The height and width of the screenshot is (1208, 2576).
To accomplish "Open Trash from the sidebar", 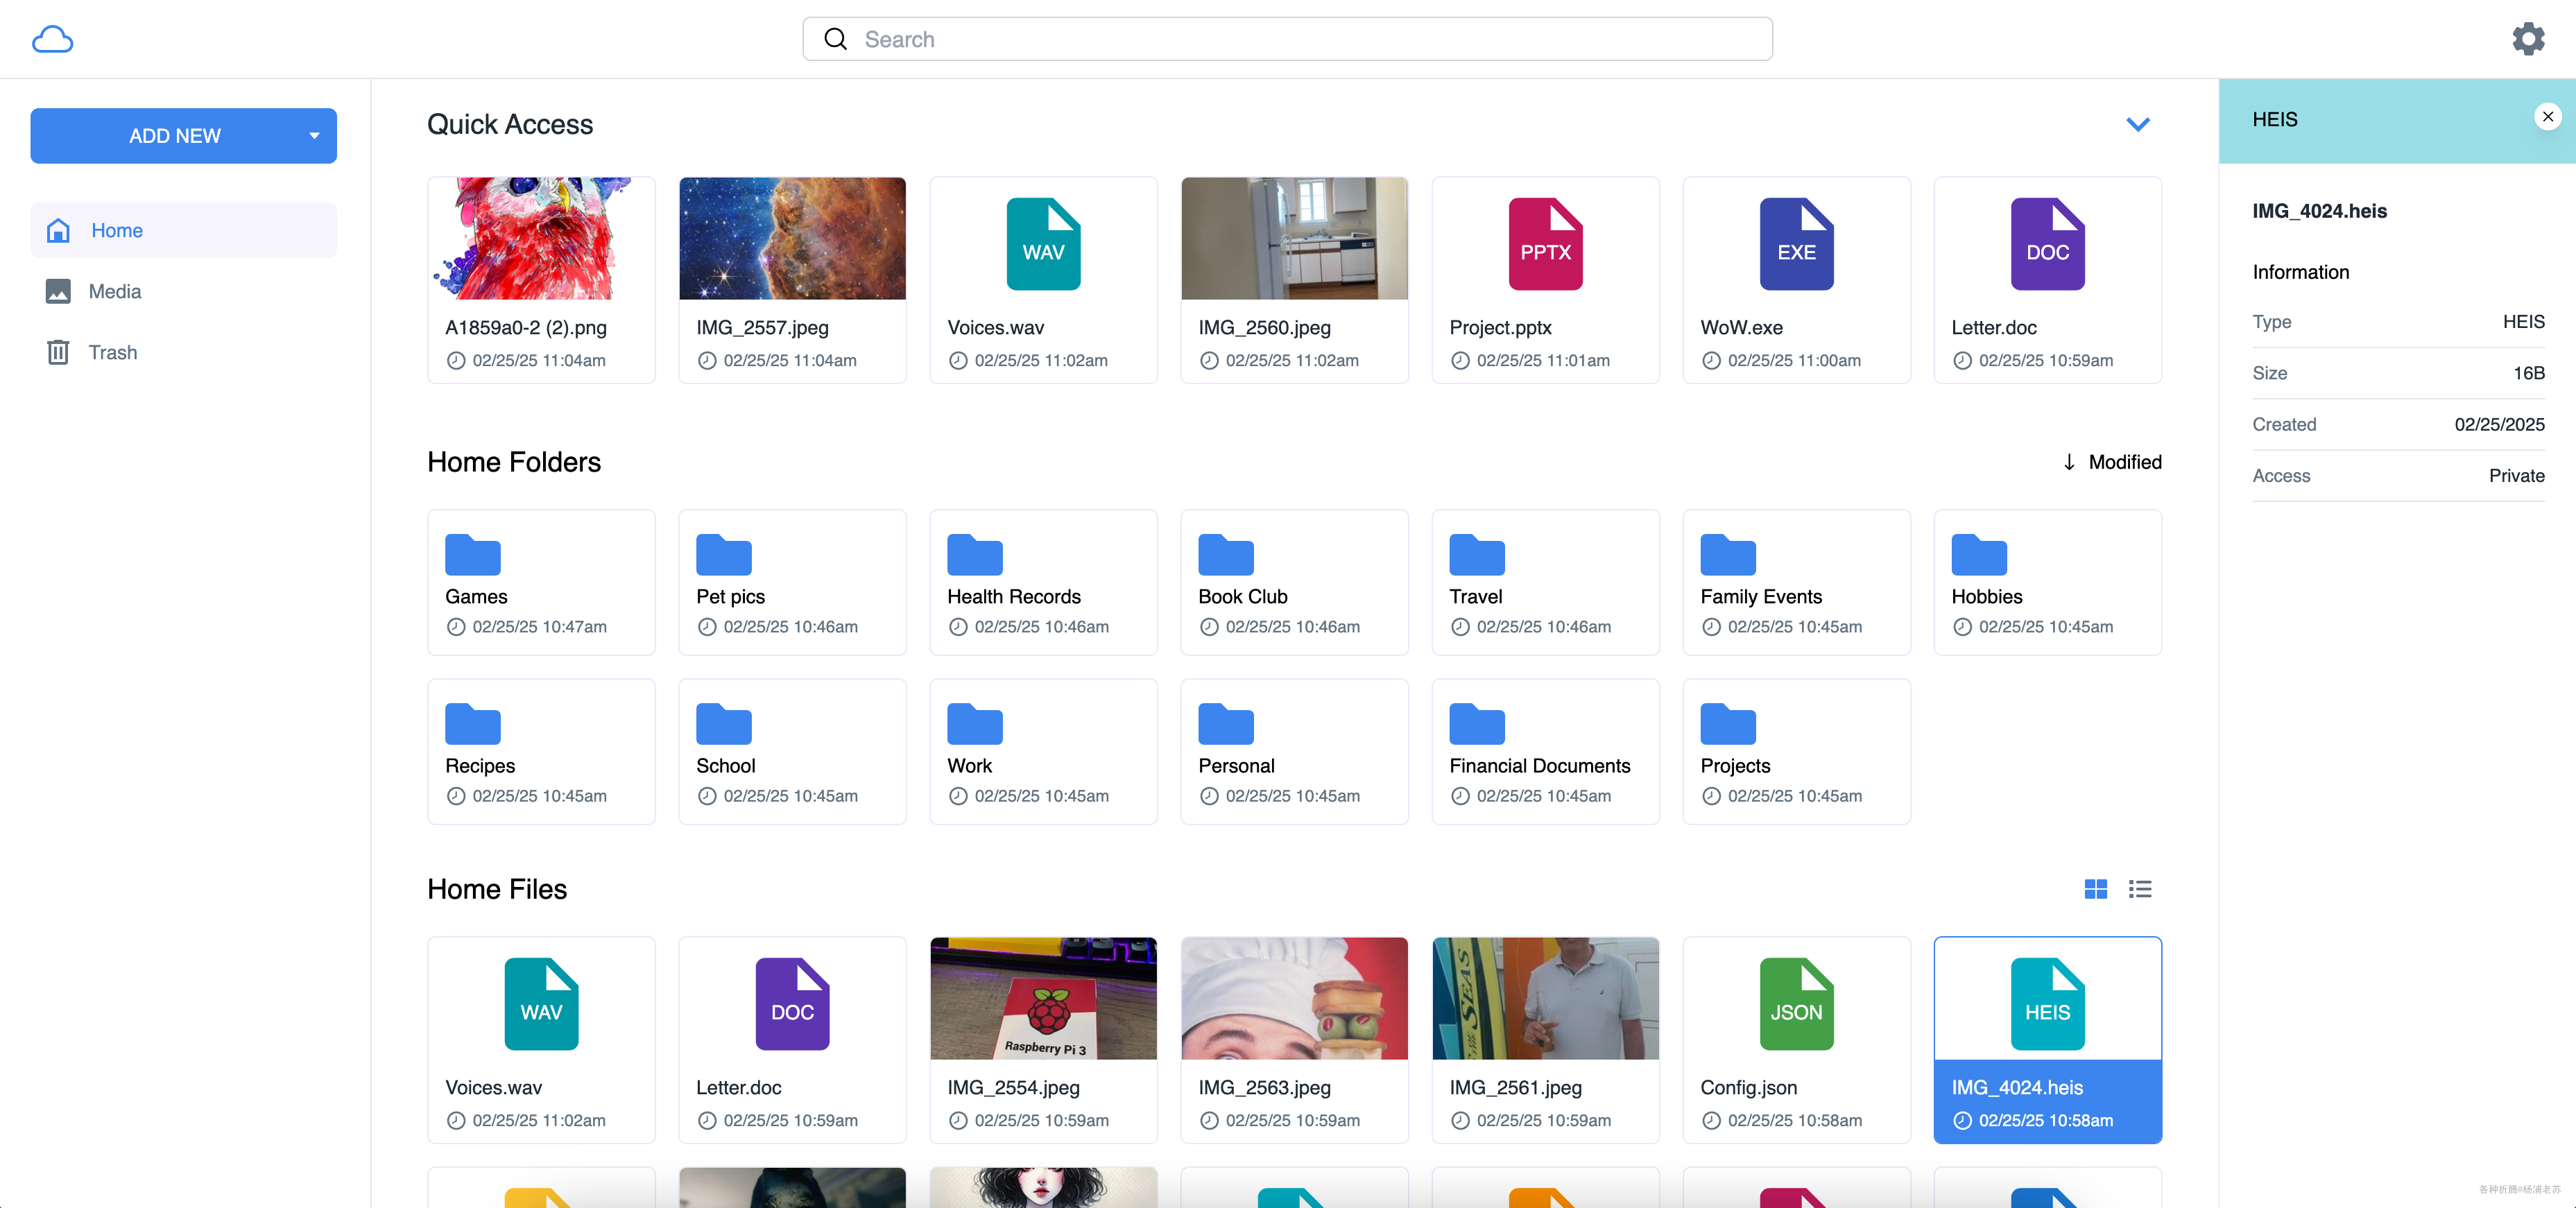I will 112,352.
